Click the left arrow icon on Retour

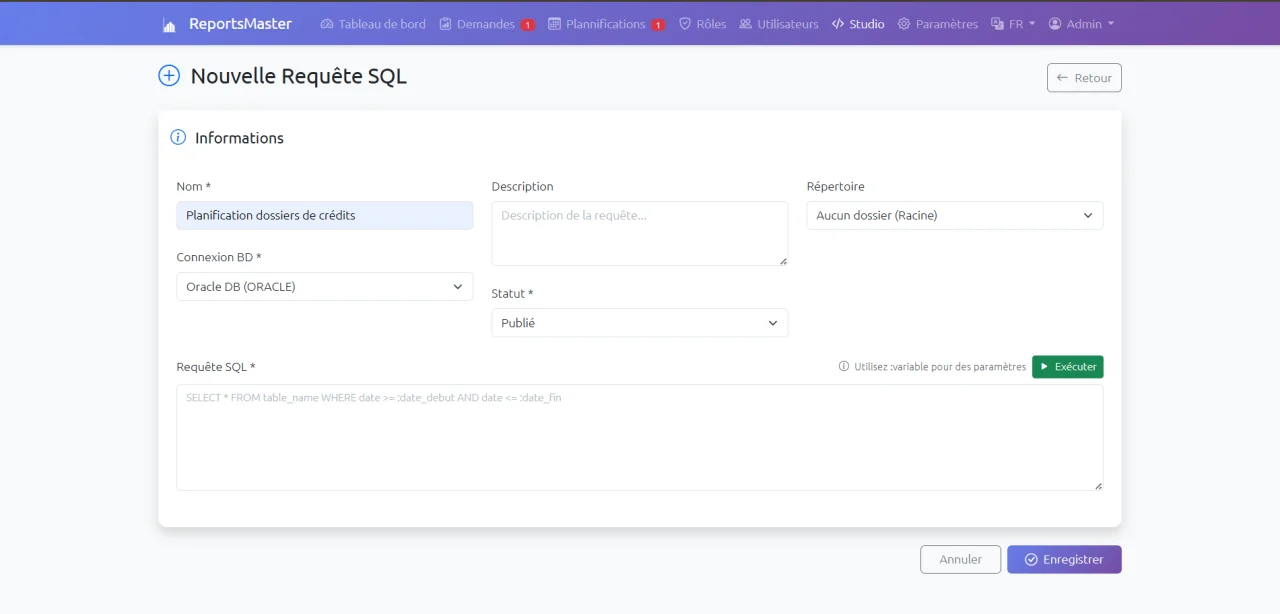click(x=1062, y=78)
